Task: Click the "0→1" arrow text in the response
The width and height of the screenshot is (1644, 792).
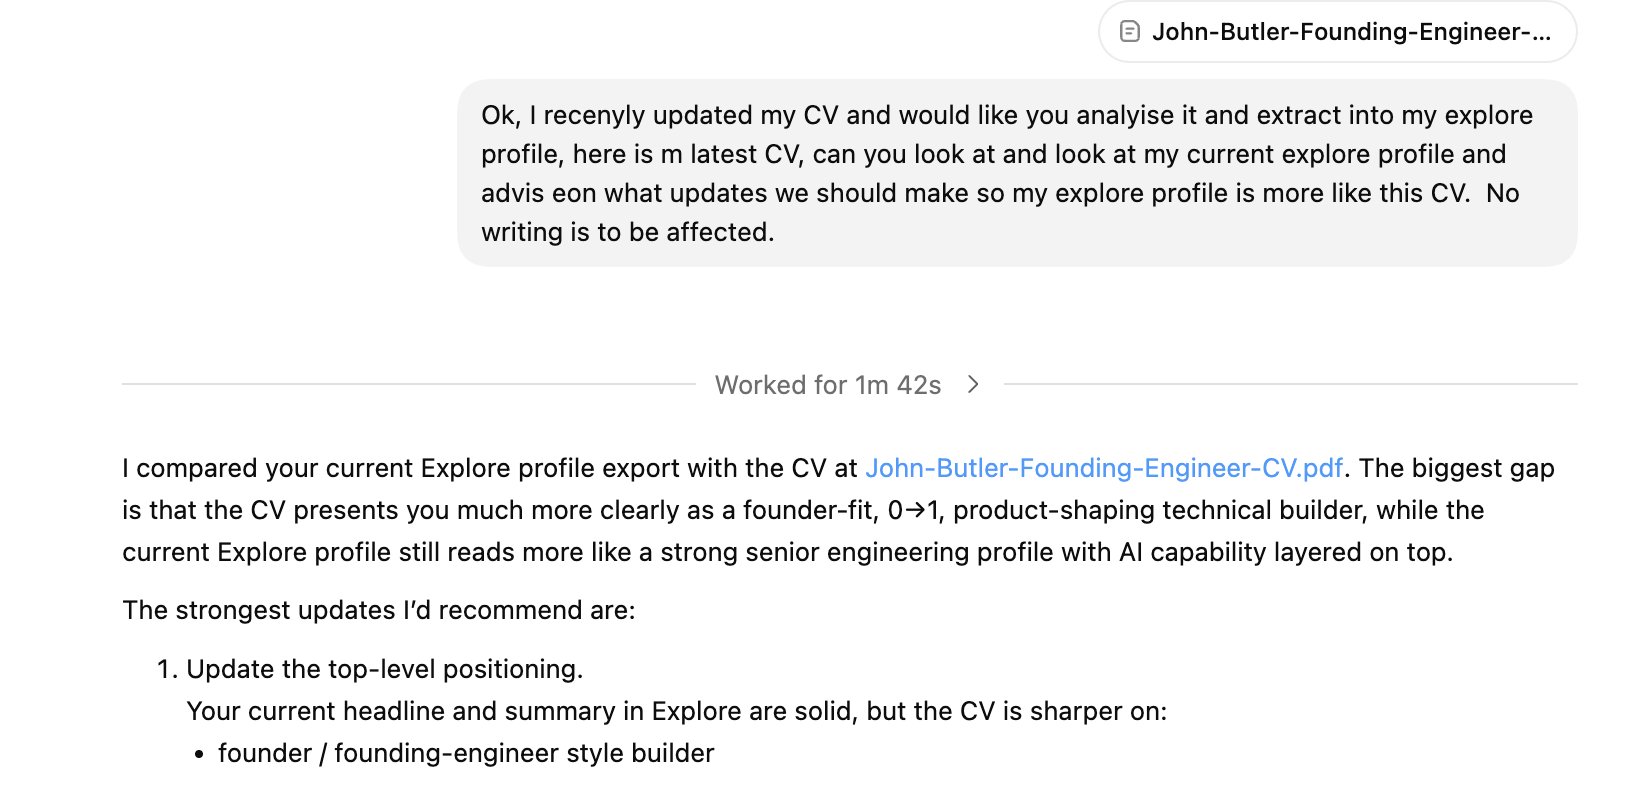Action: (x=914, y=510)
